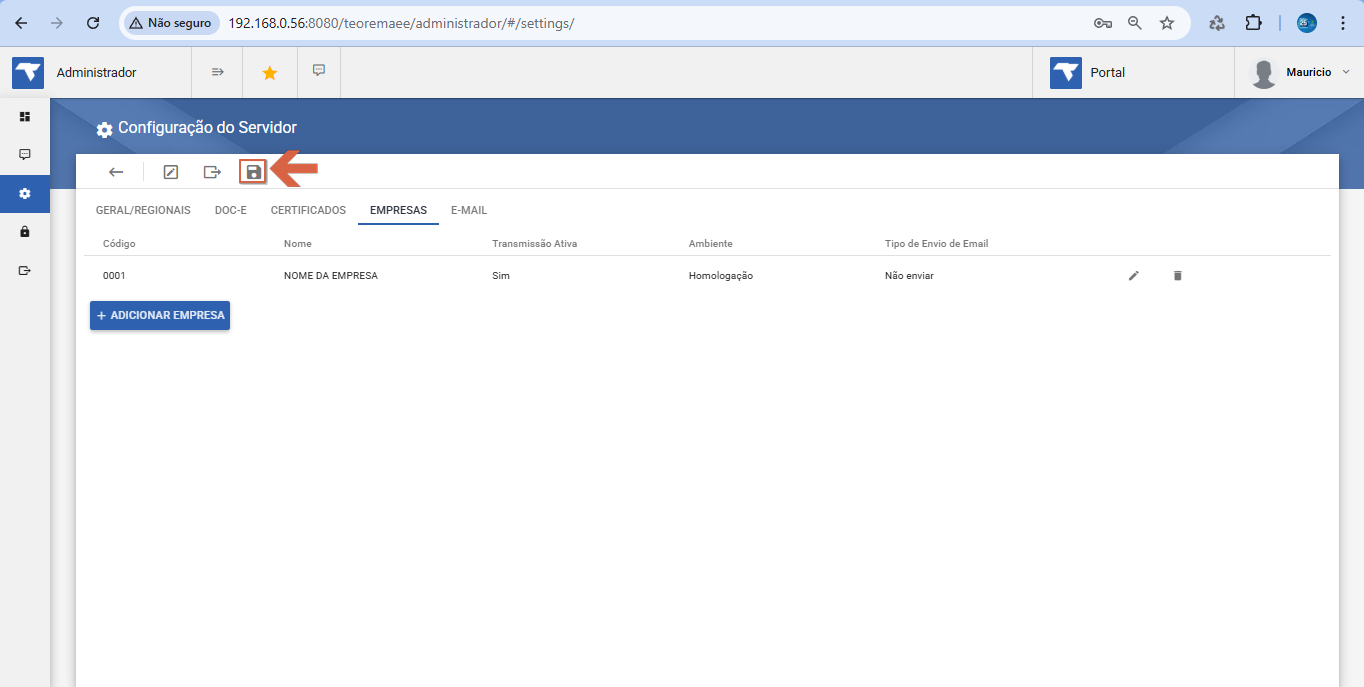Switch to the DOC-E tab
Screen dimensions: 1364x687
coord(231,210)
